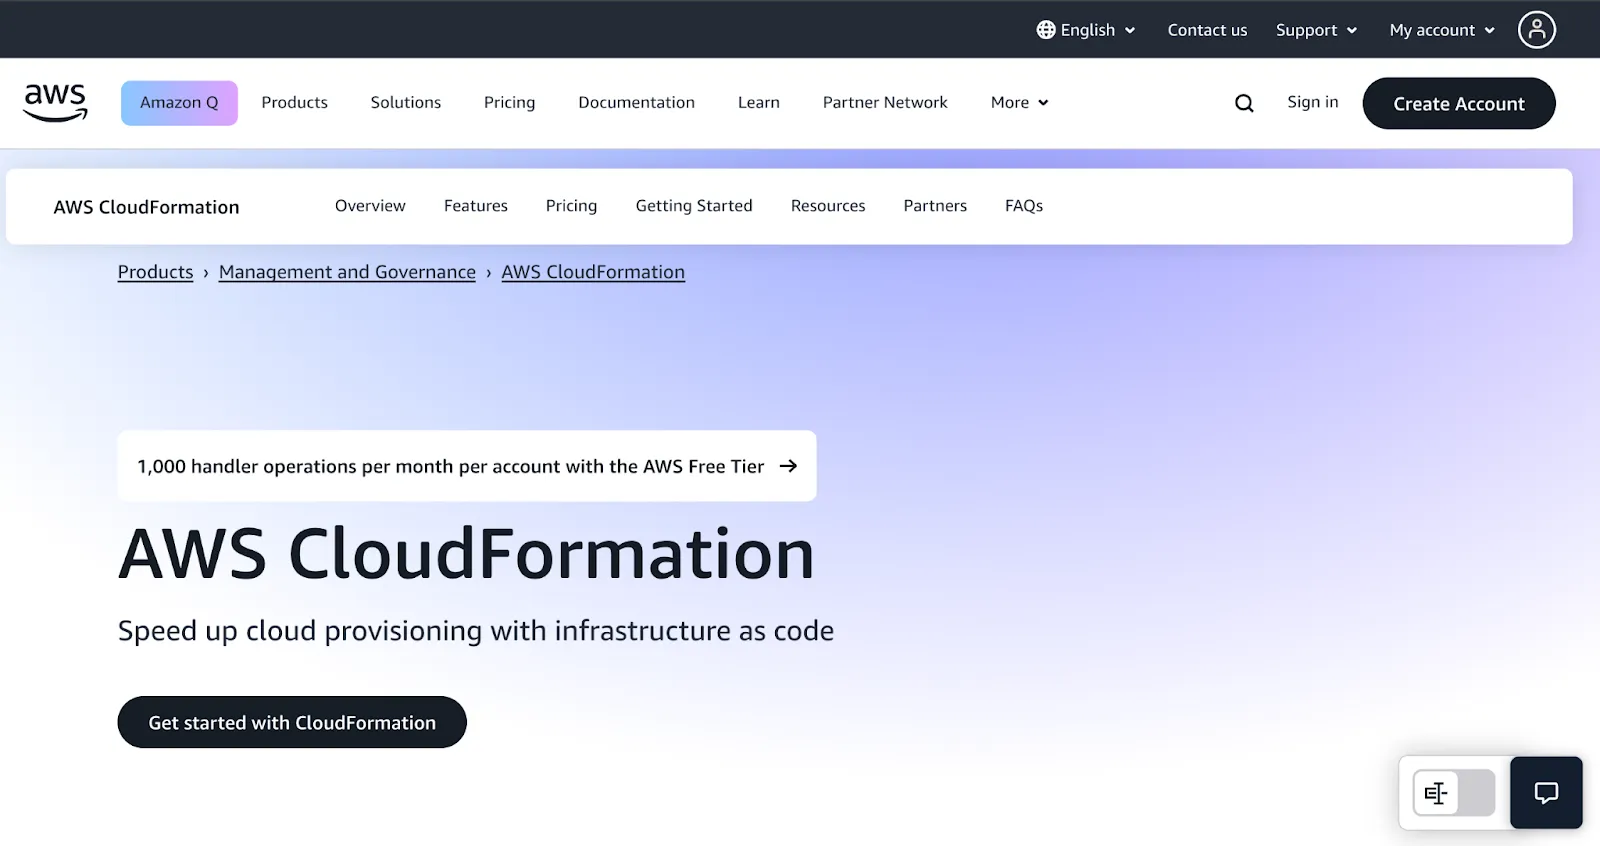Open the chat support icon button
The width and height of the screenshot is (1600, 846).
pyautogui.click(x=1546, y=793)
